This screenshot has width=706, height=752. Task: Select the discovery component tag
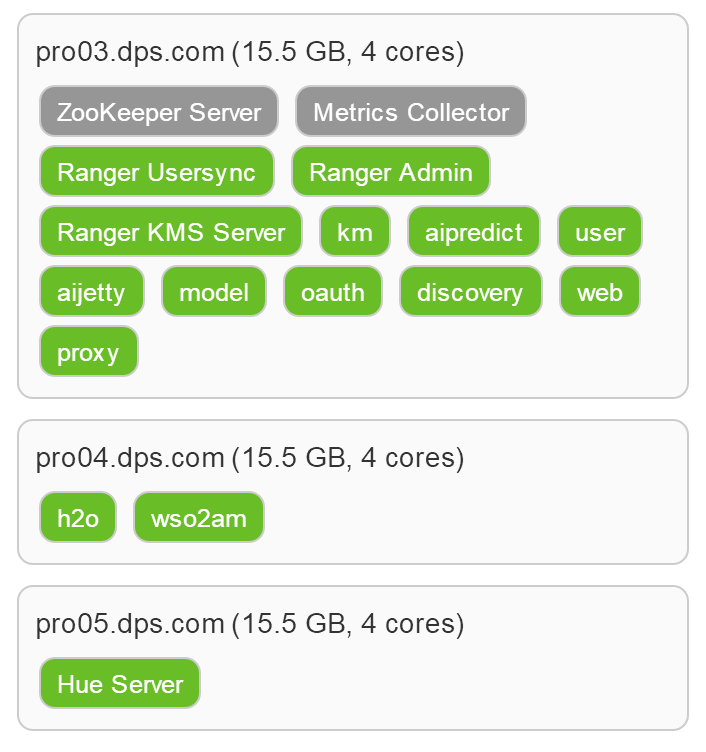pyautogui.click(x=471, y=291)
